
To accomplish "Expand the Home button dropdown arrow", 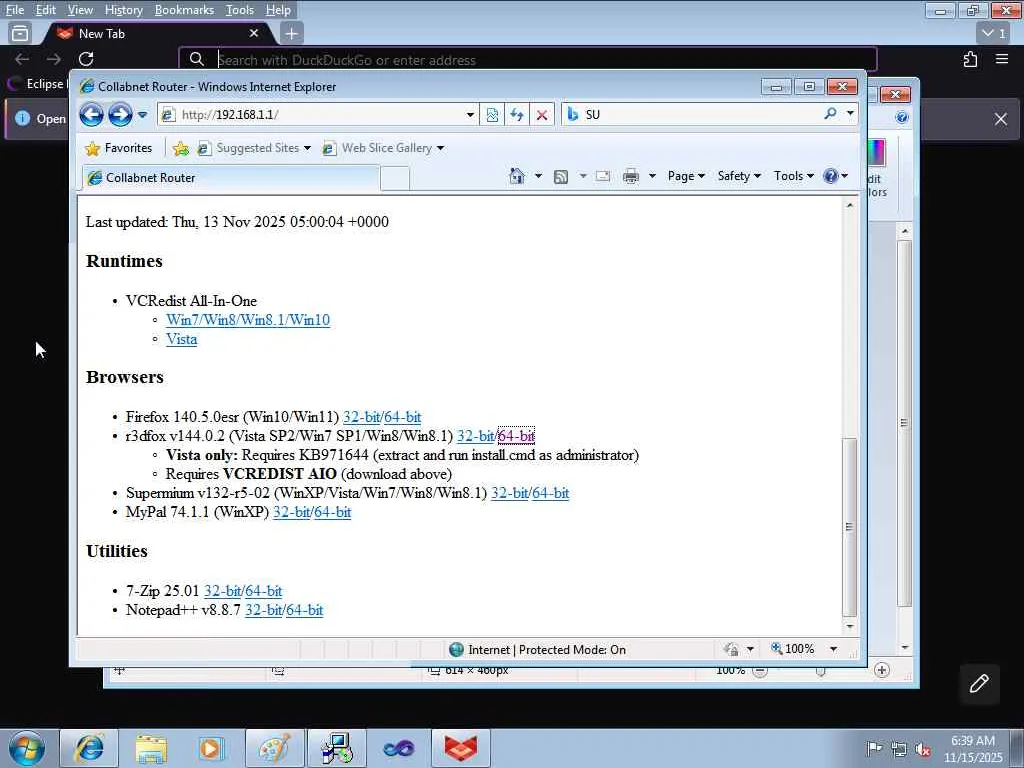I will click(x=538, y=176).
